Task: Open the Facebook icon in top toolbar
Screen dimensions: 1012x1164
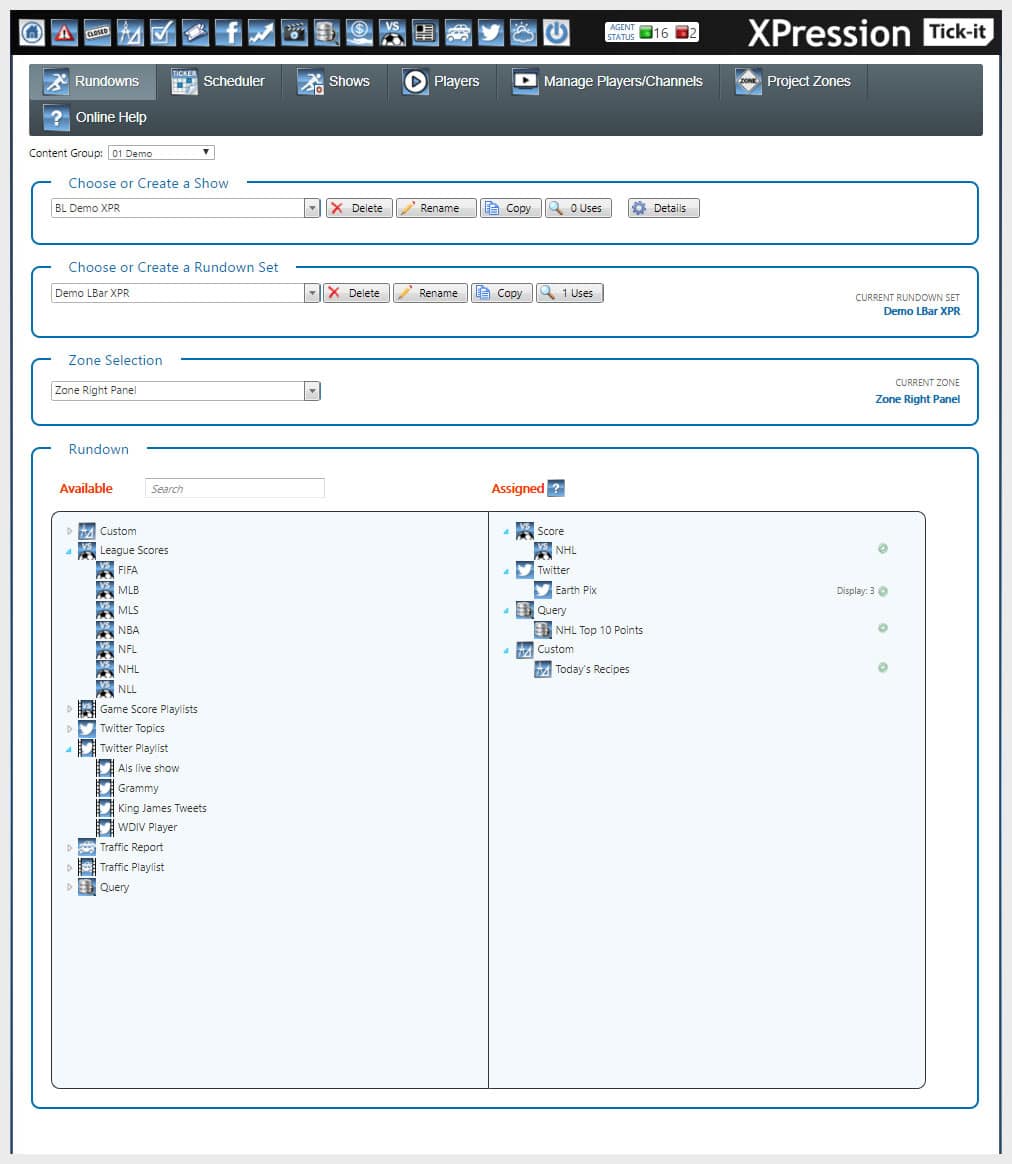Action: [229, 33]
